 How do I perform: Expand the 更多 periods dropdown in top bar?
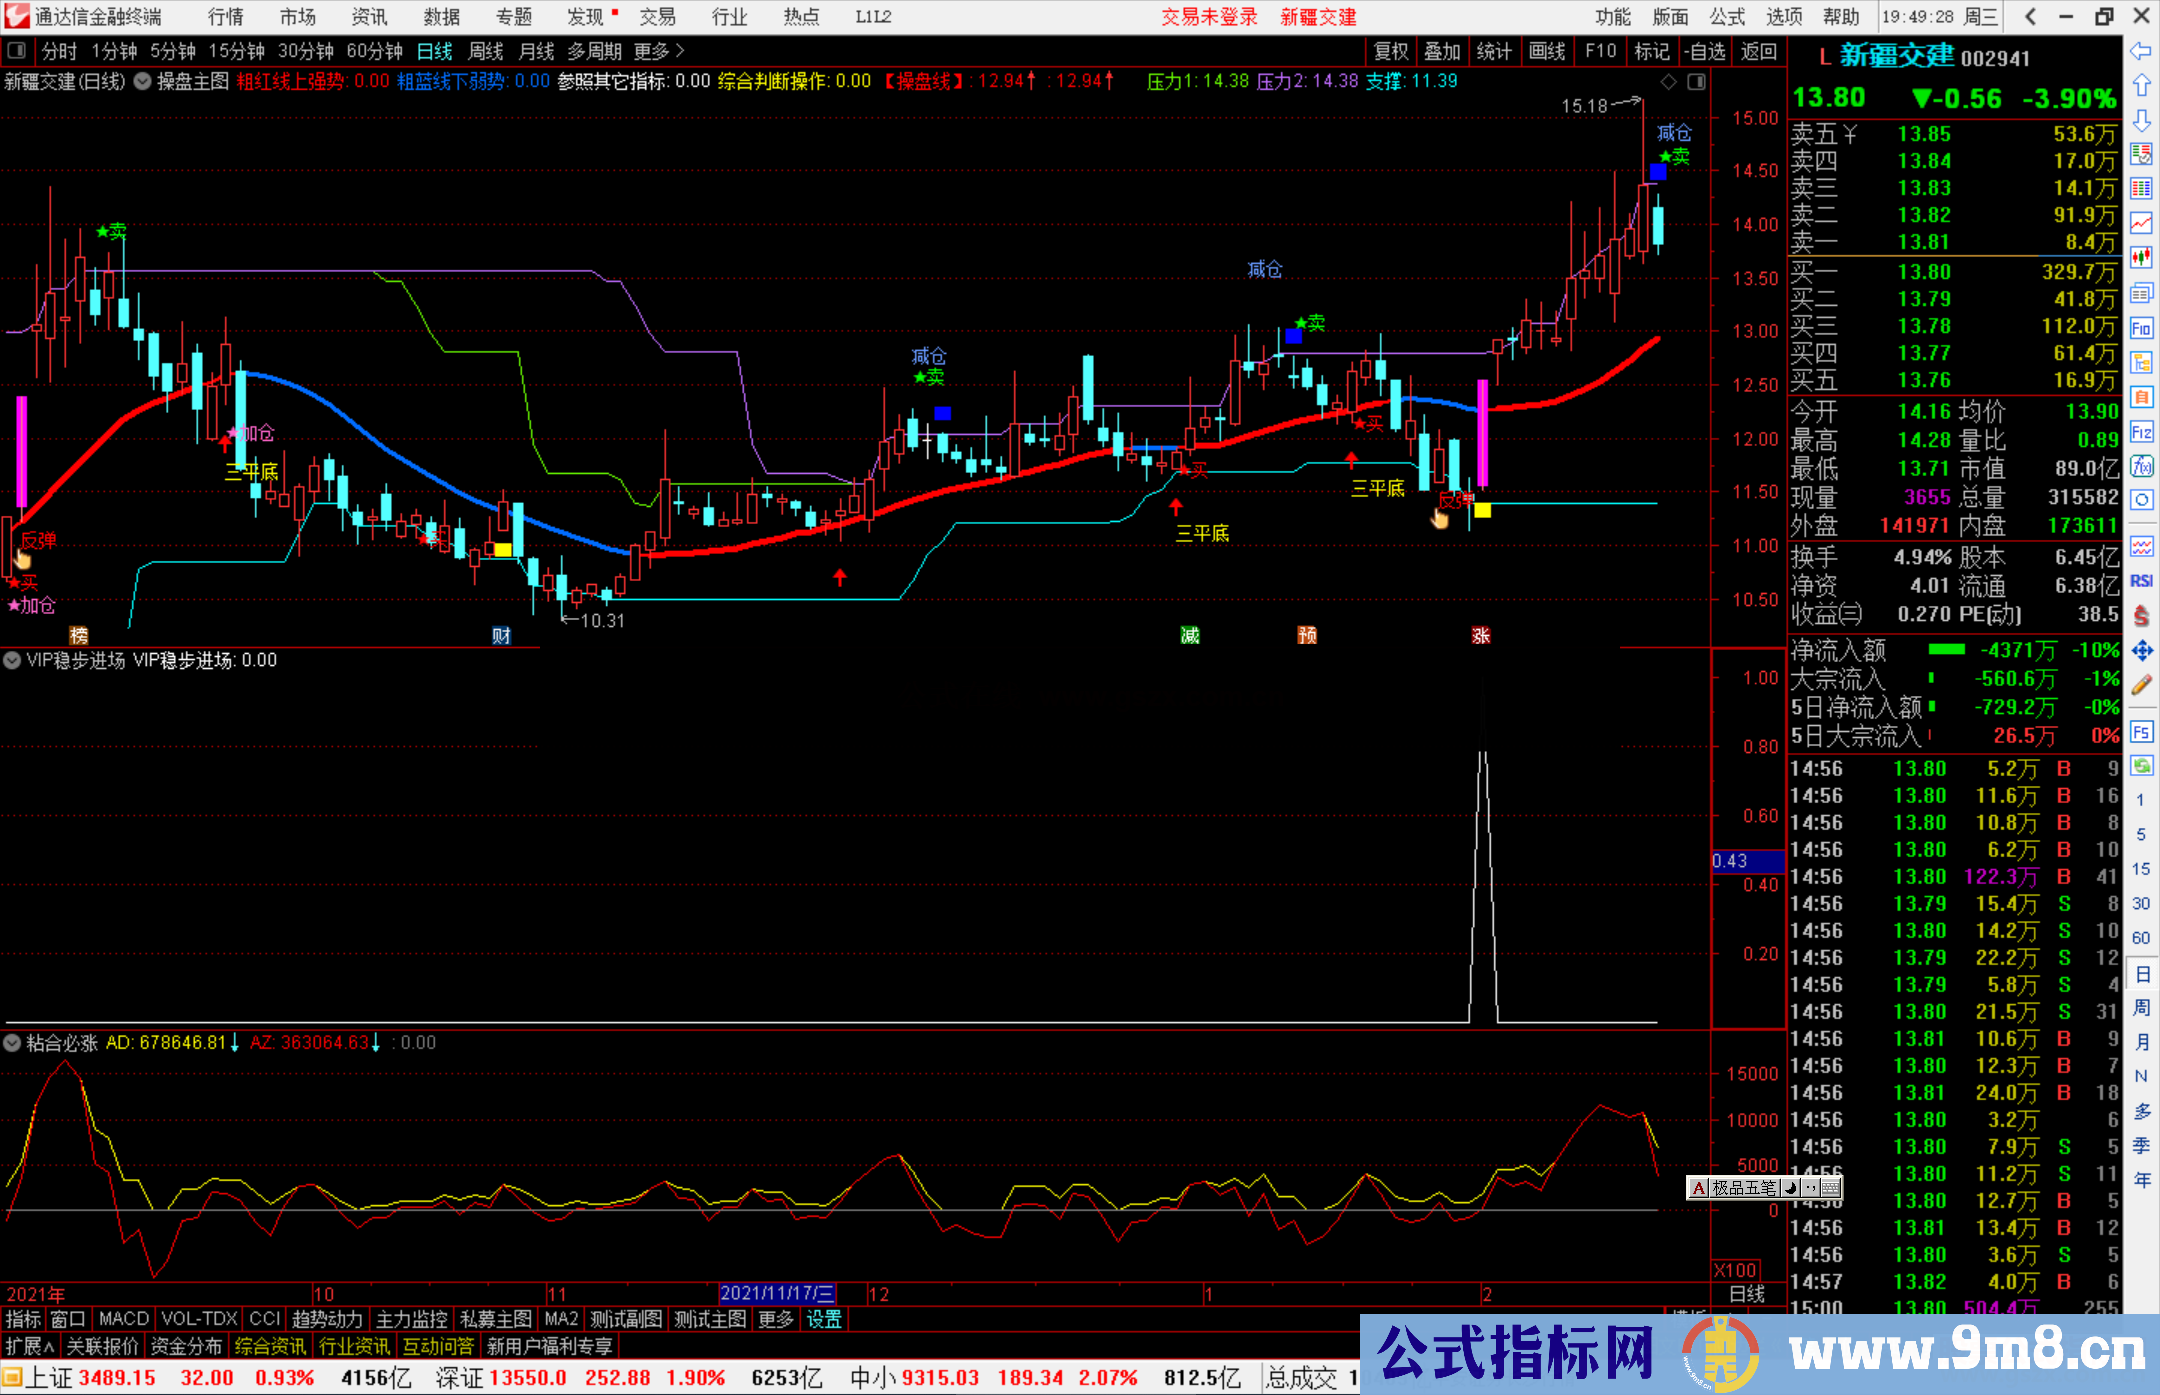(659, 51)
